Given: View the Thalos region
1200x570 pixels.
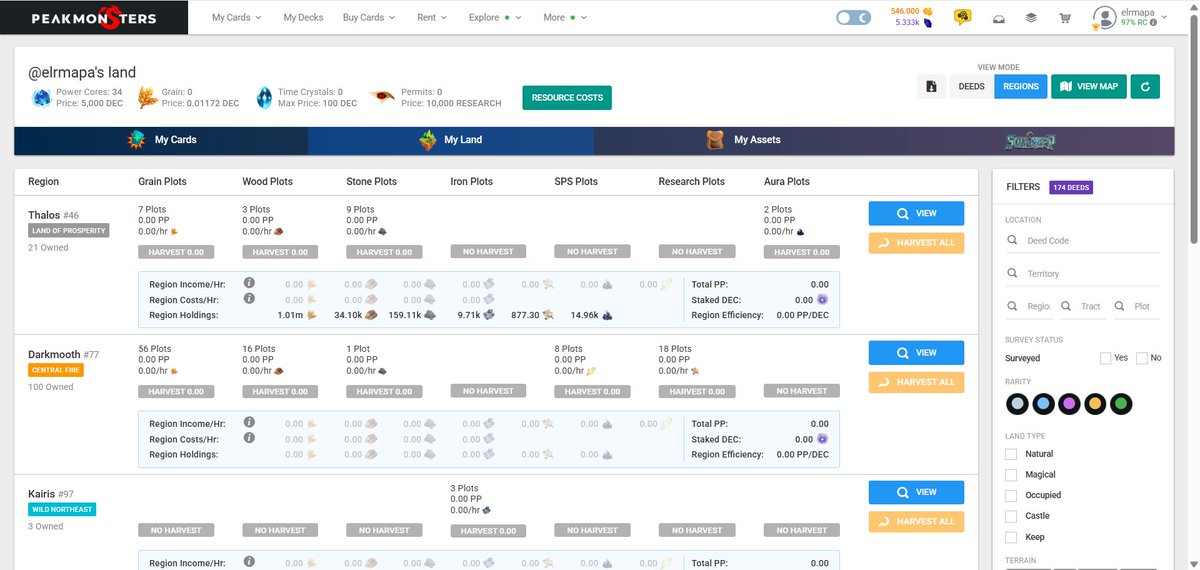Looking at the screenshot, I should [916, 213].
